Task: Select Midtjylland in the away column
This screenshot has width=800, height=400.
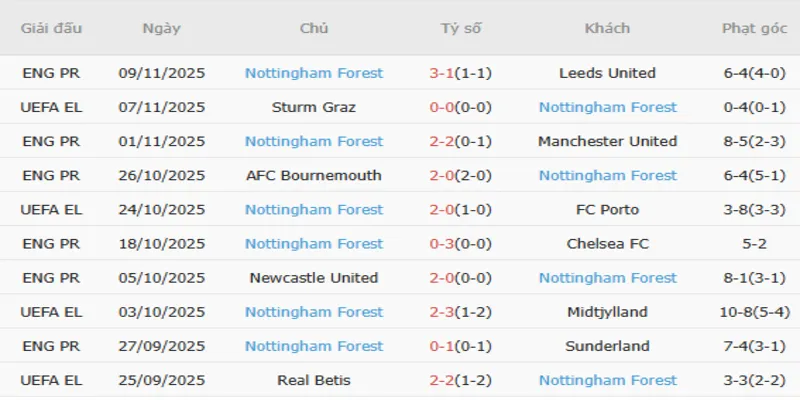Action: 607,312
